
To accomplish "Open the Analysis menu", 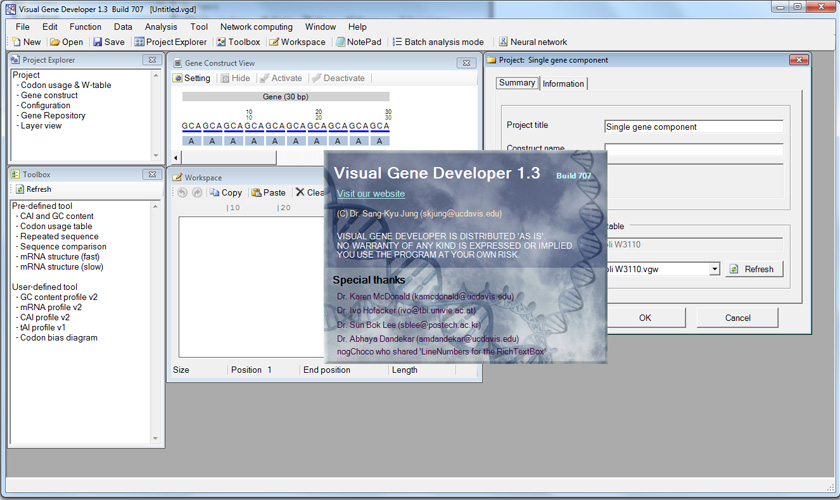I will 161,27.
